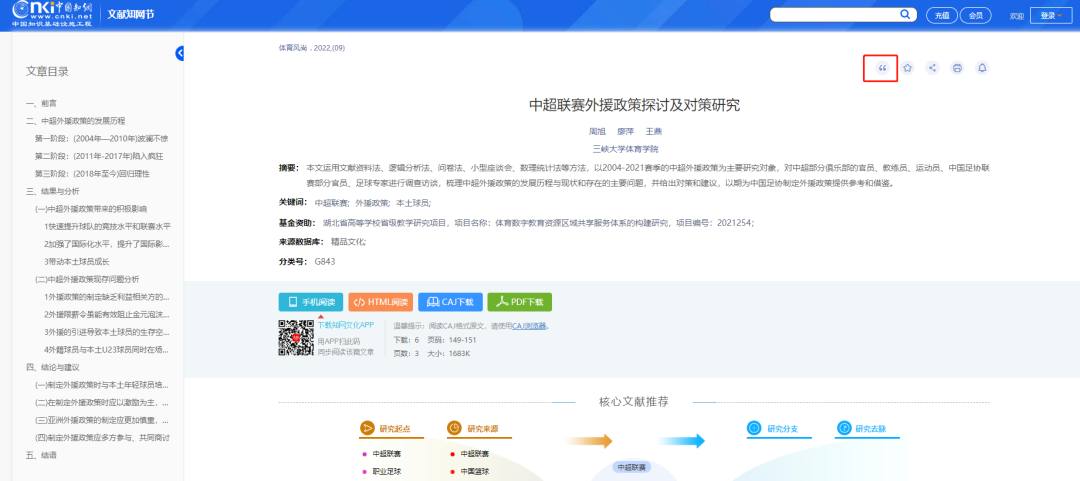Image resolution: width=1080 pixels, height=481 pixels.
Task: Click the 研究去脉 circular icon
Action: [844, 428]
